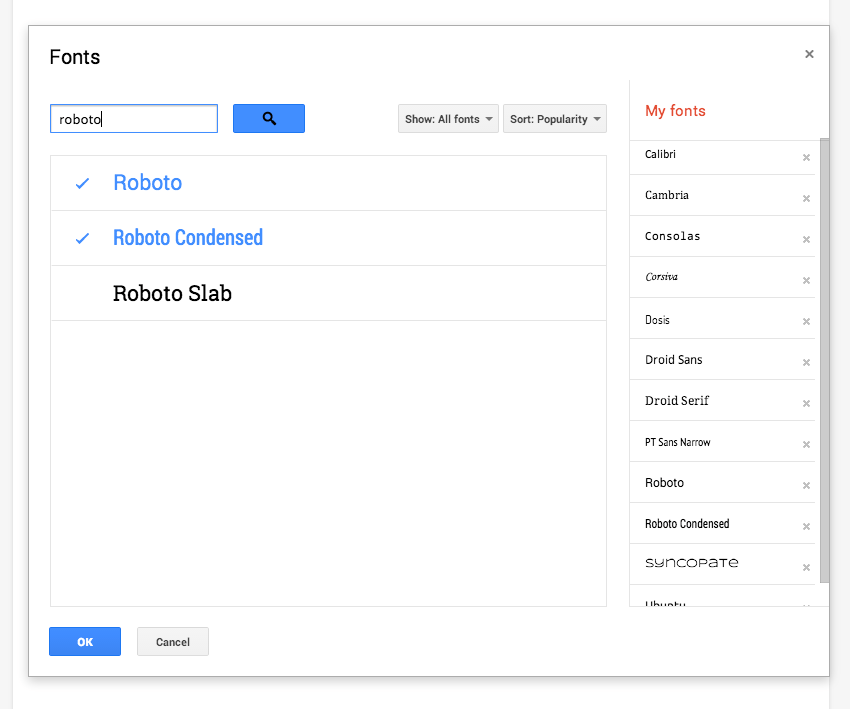The height and width of the screenshot is (709, 850).
Task: Deselect Roboto Condensed via its checkmark
Action: point(82,237)
